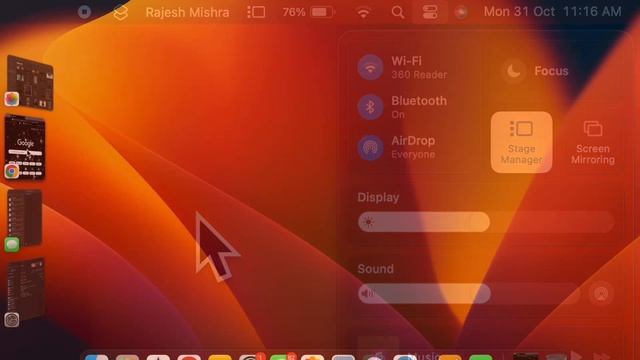Open the Shortcuts layers icon in menu bar
640x360 pixels.
tap(120, 12)
